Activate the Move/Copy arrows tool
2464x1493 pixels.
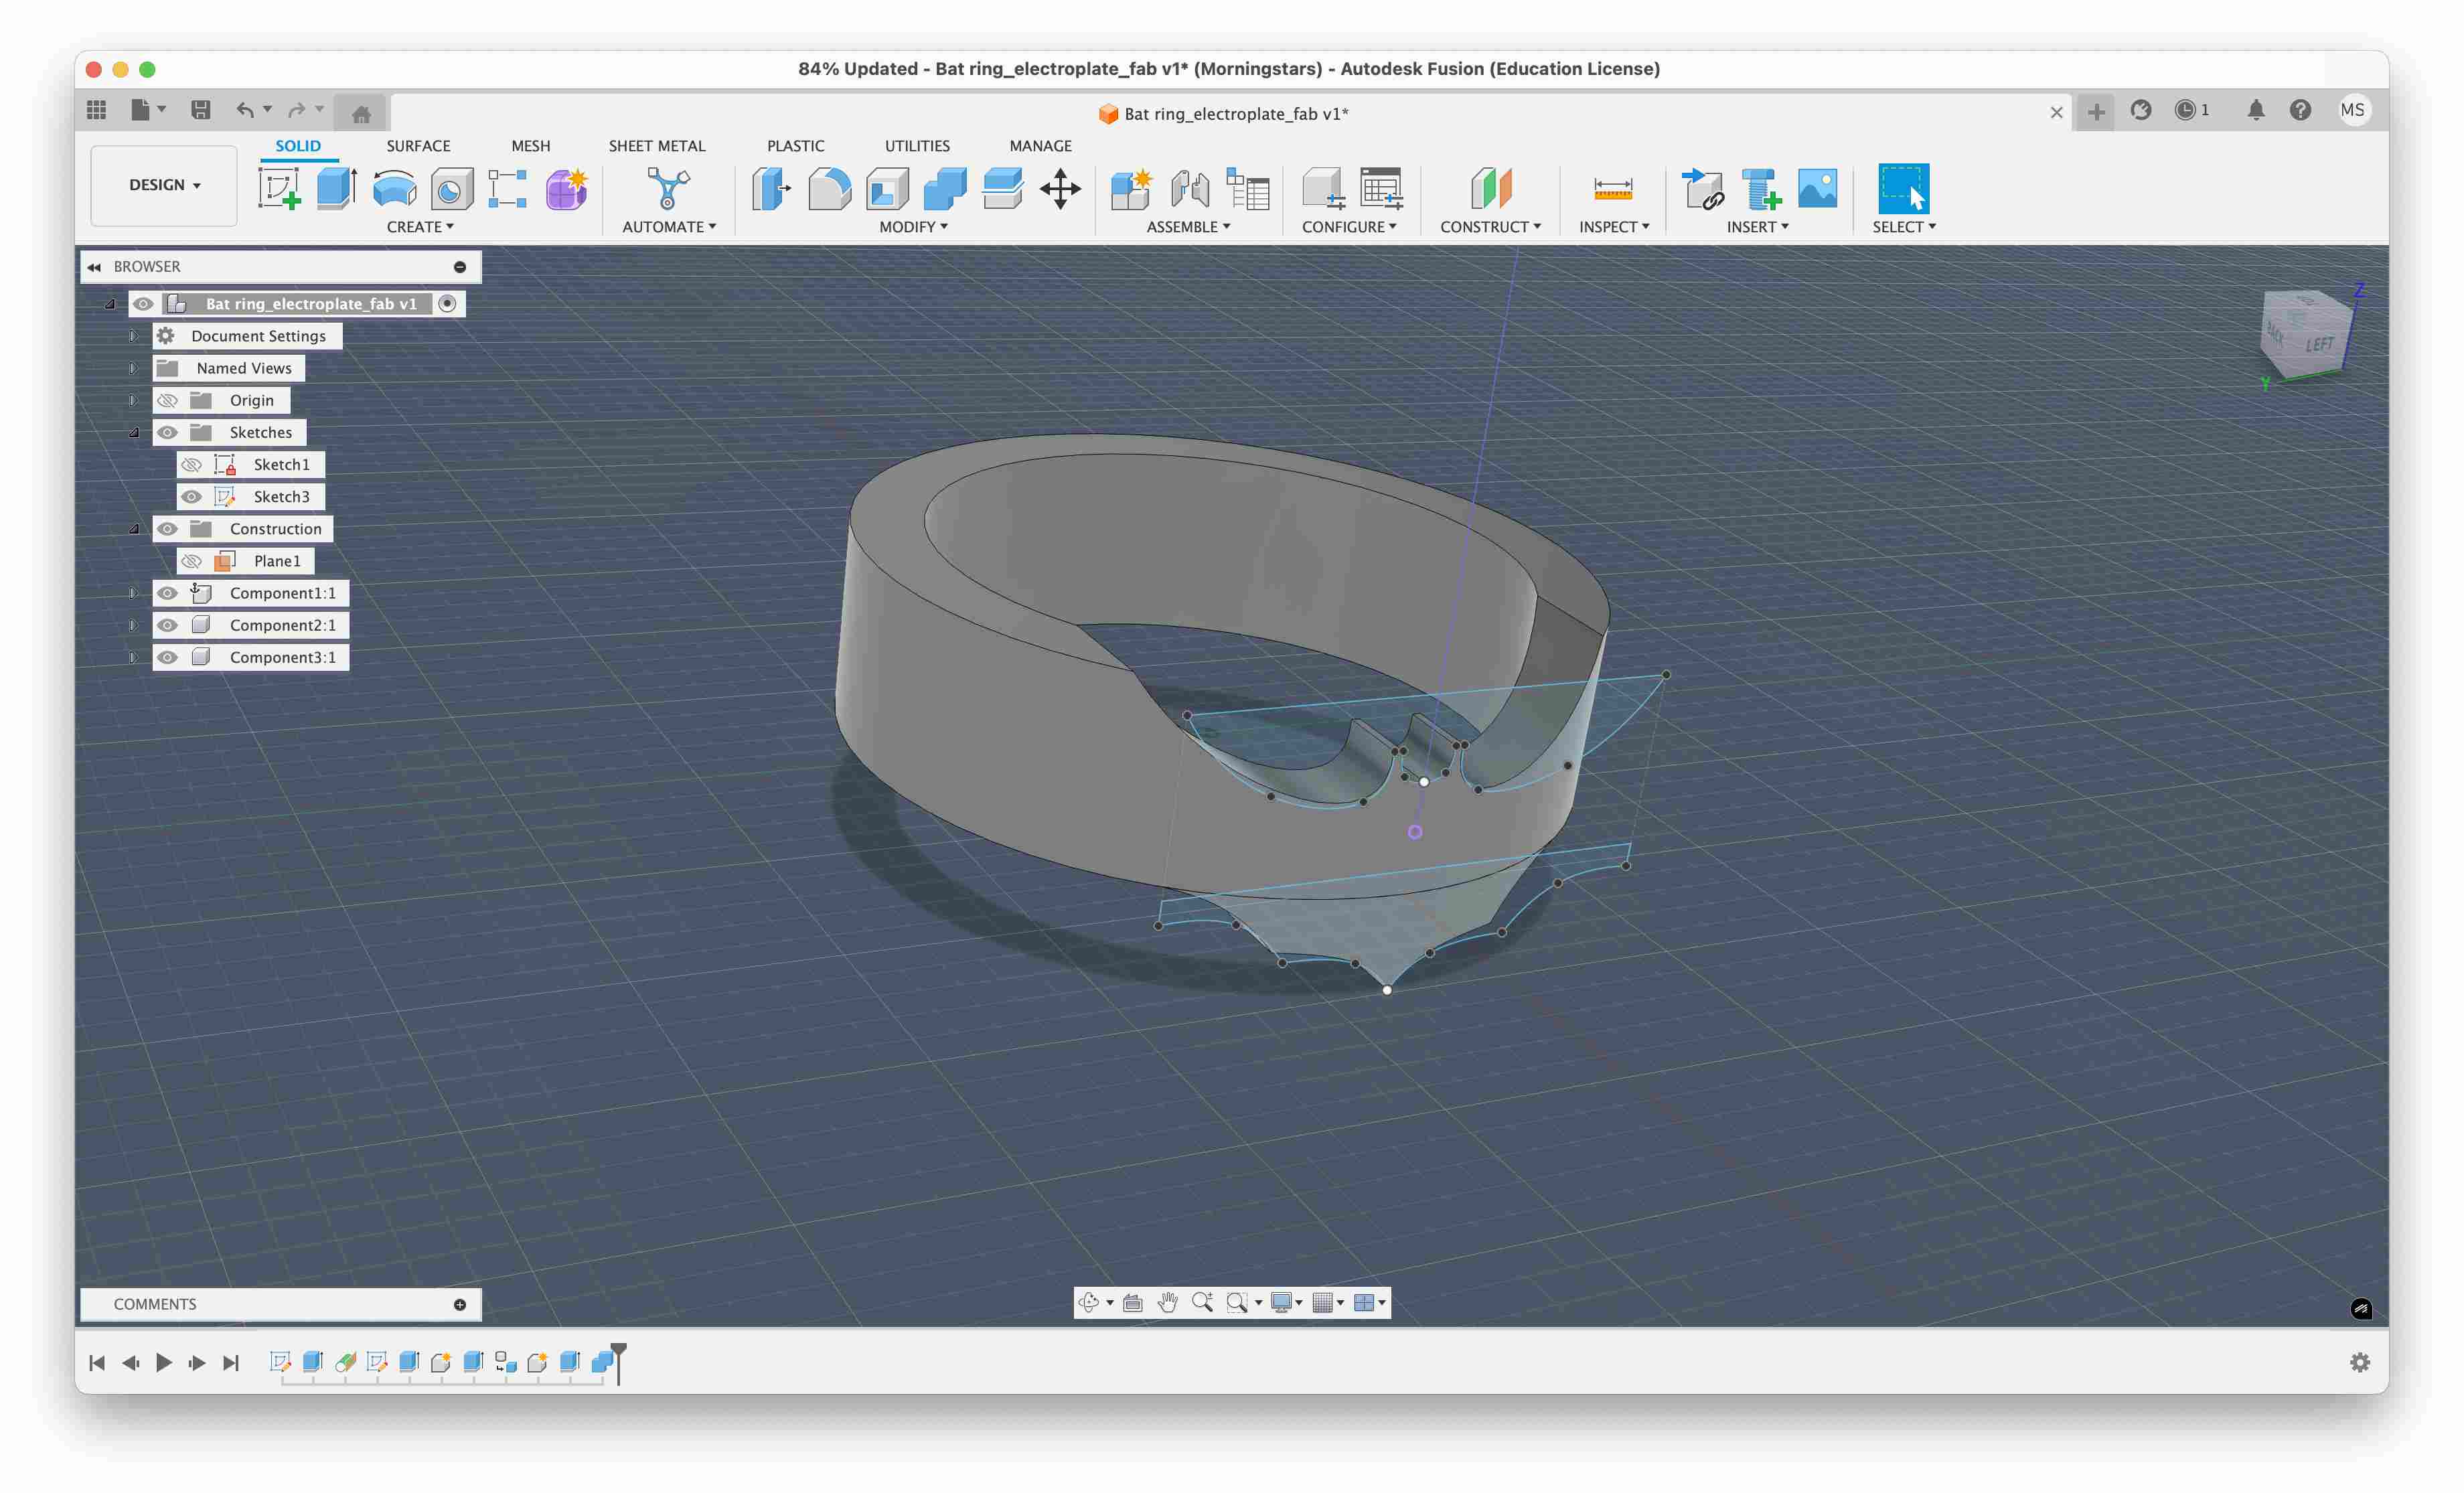click(x=1060, y=188)
